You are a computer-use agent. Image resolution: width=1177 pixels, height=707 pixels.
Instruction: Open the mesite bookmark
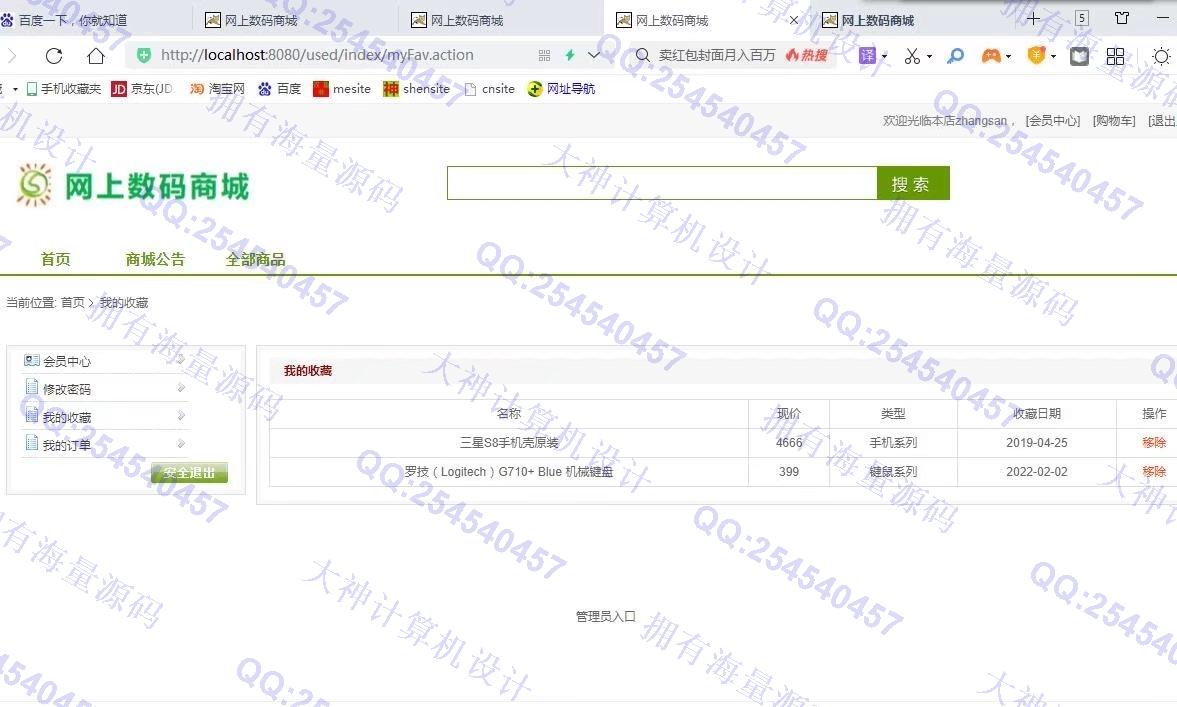pyautogui.click(x=342, y=89)
